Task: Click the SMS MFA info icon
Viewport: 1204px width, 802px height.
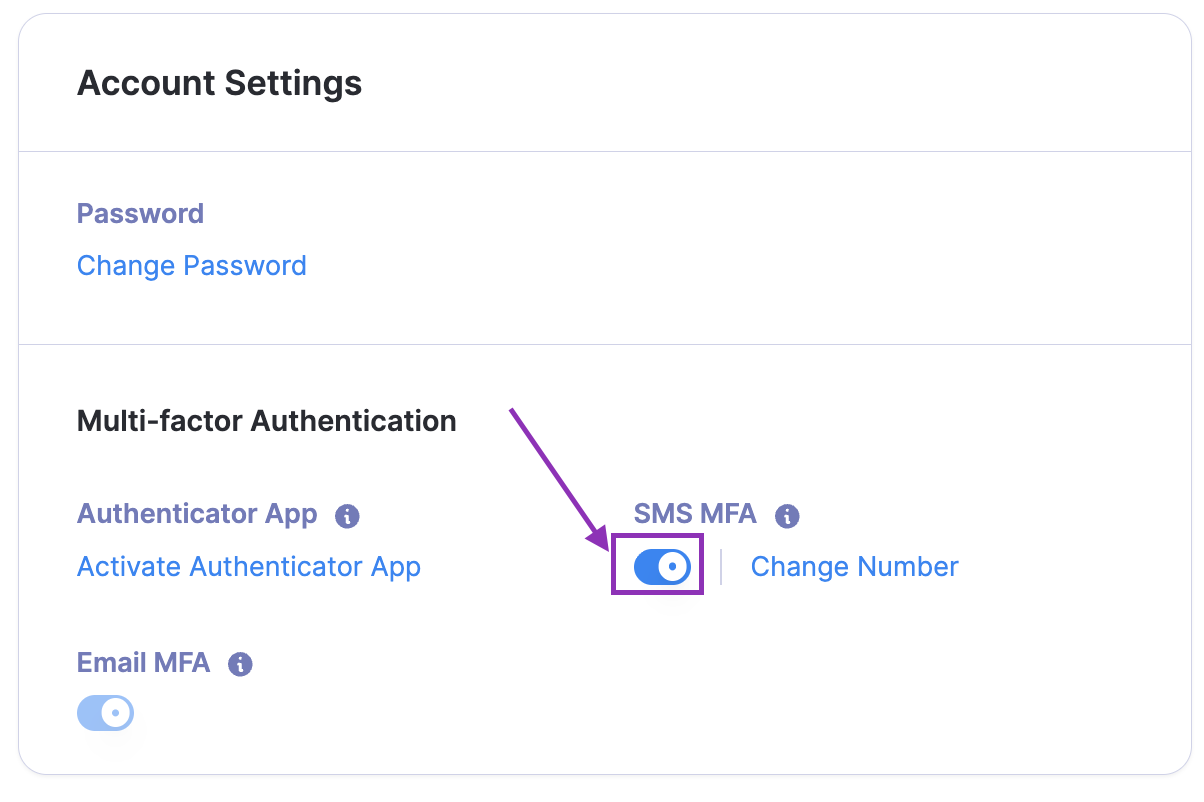Action: tap(788, 516)
